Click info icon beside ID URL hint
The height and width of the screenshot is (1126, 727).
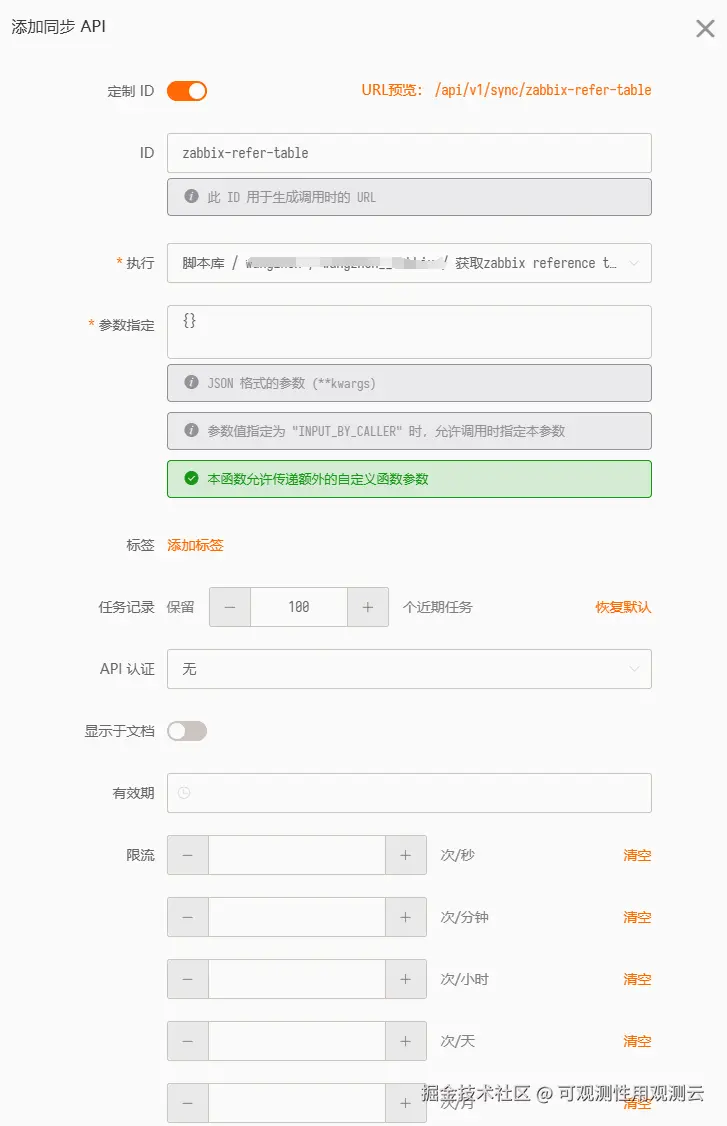coord(191,197)
